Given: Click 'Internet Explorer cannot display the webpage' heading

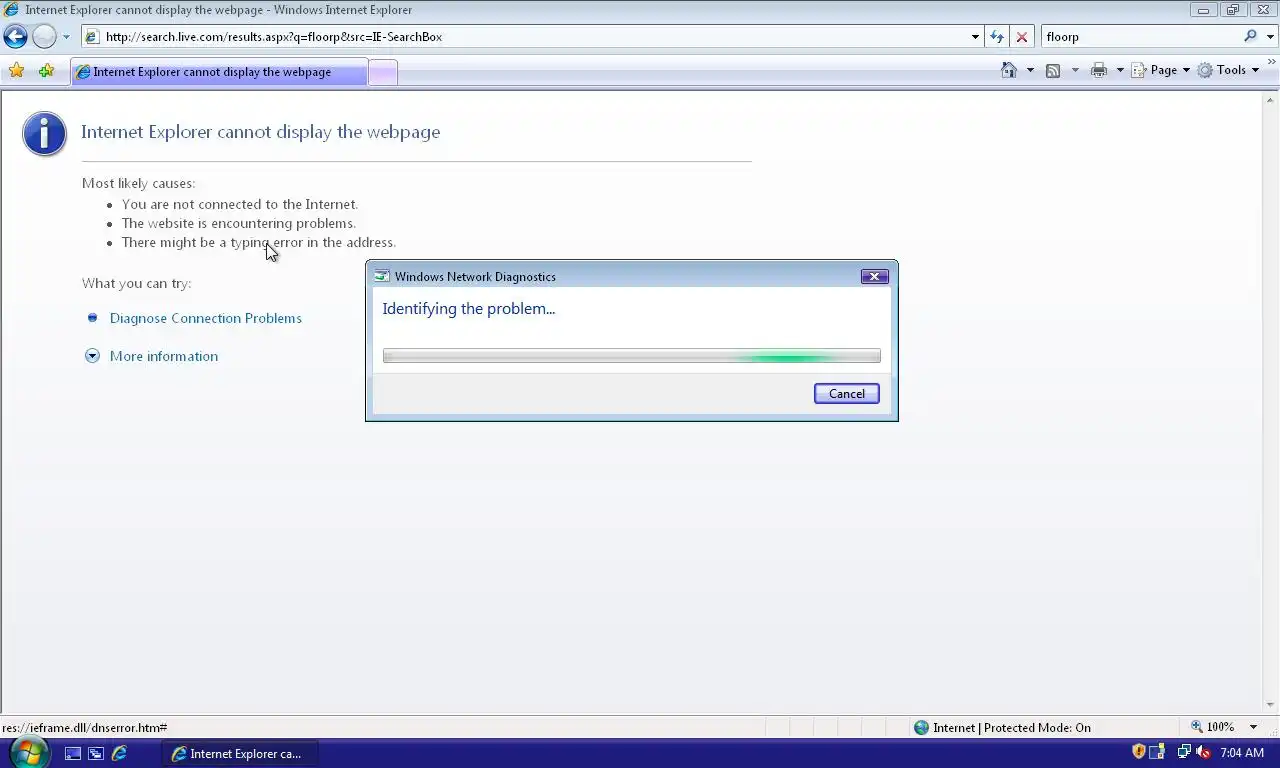Looking at the screenshot, I should point(260,132).
